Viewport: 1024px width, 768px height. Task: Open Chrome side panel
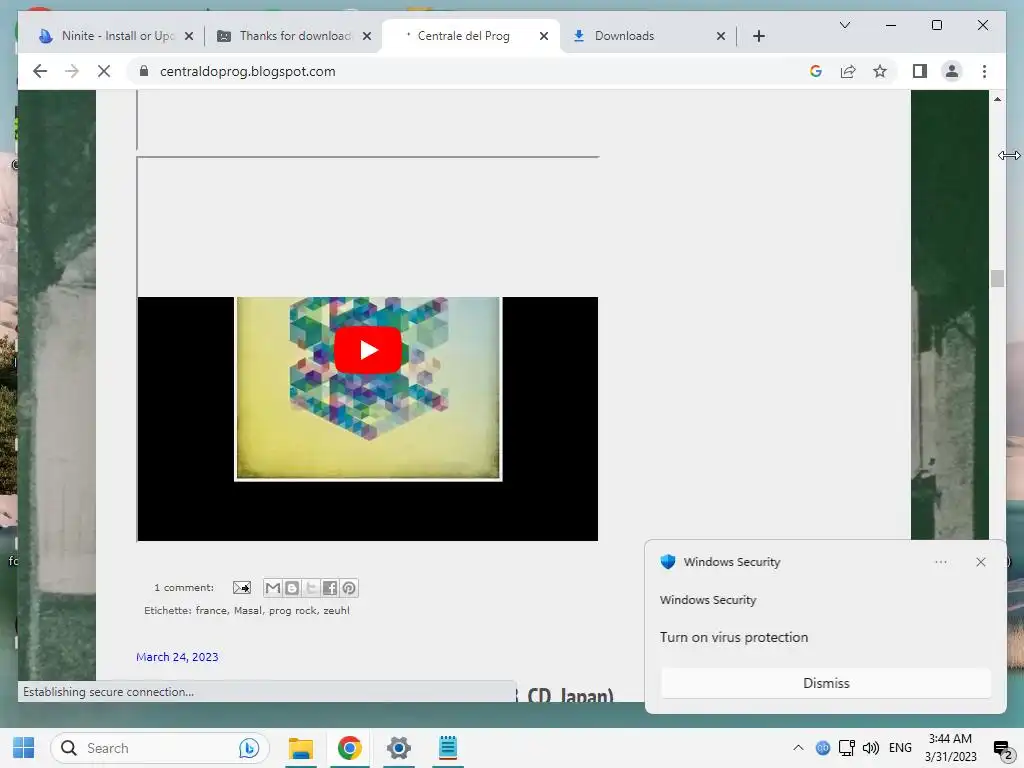920,71
